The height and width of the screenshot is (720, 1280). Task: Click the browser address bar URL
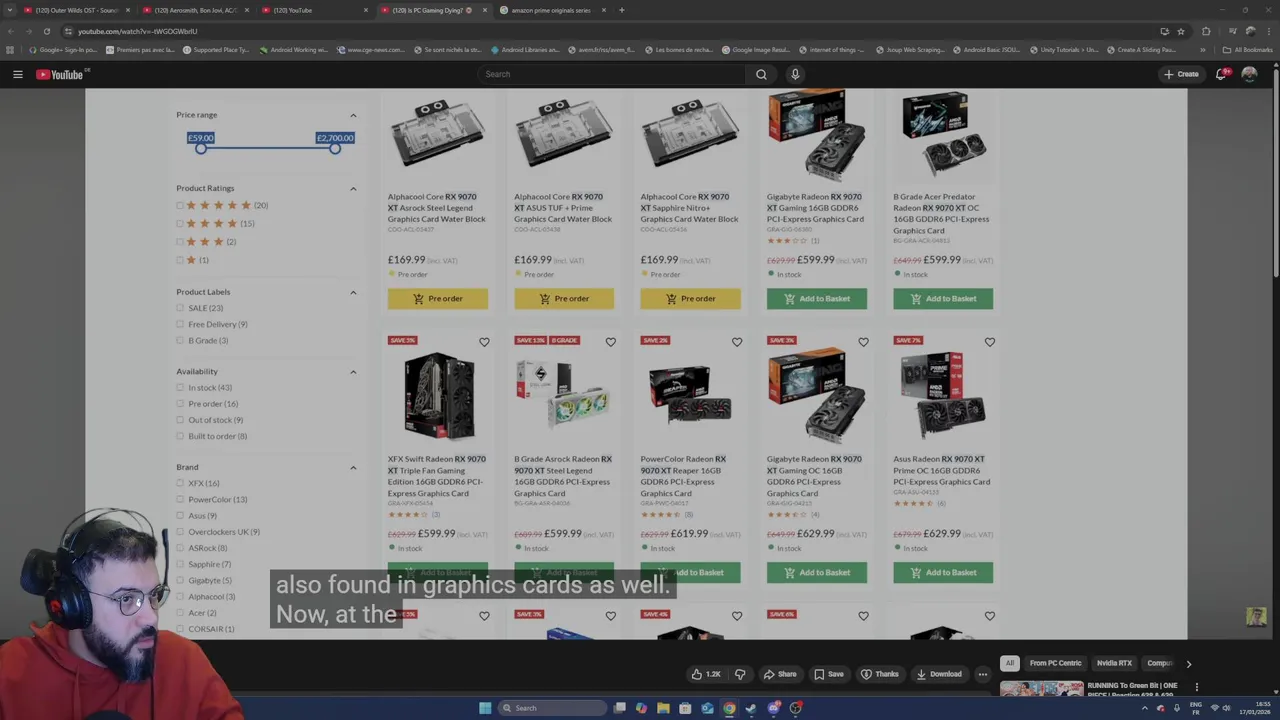pos(137,31)
